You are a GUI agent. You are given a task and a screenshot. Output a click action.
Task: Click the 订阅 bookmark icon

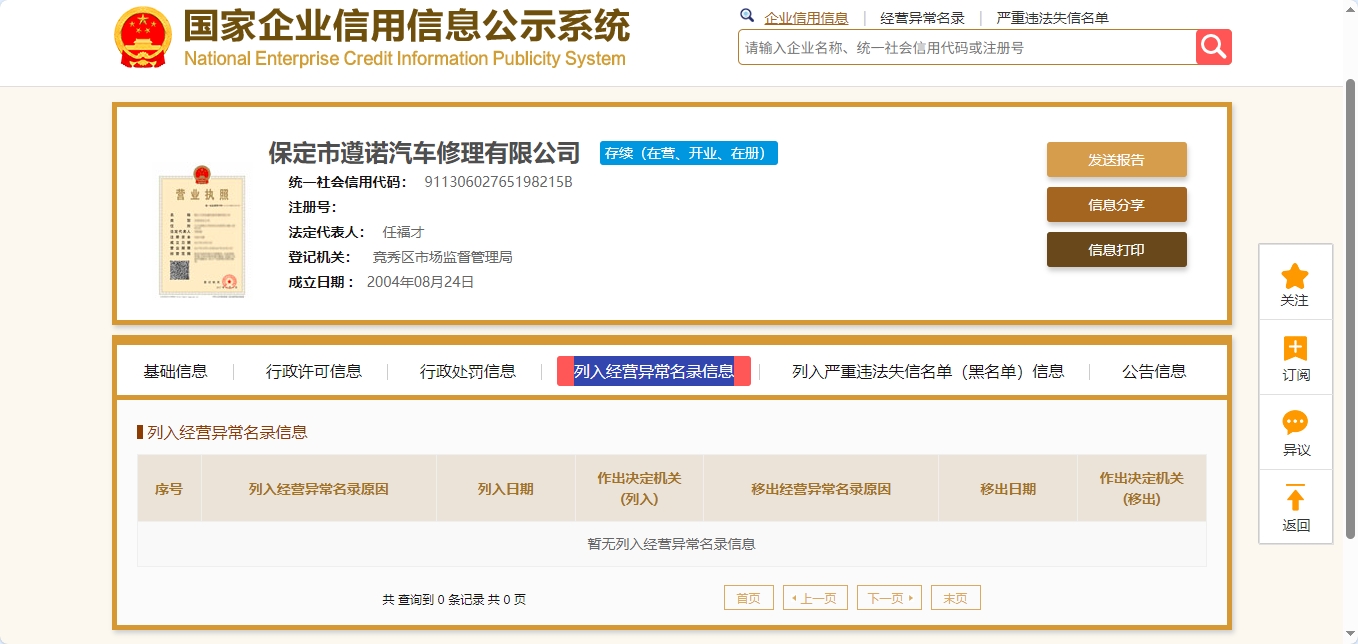[1295, 349]
